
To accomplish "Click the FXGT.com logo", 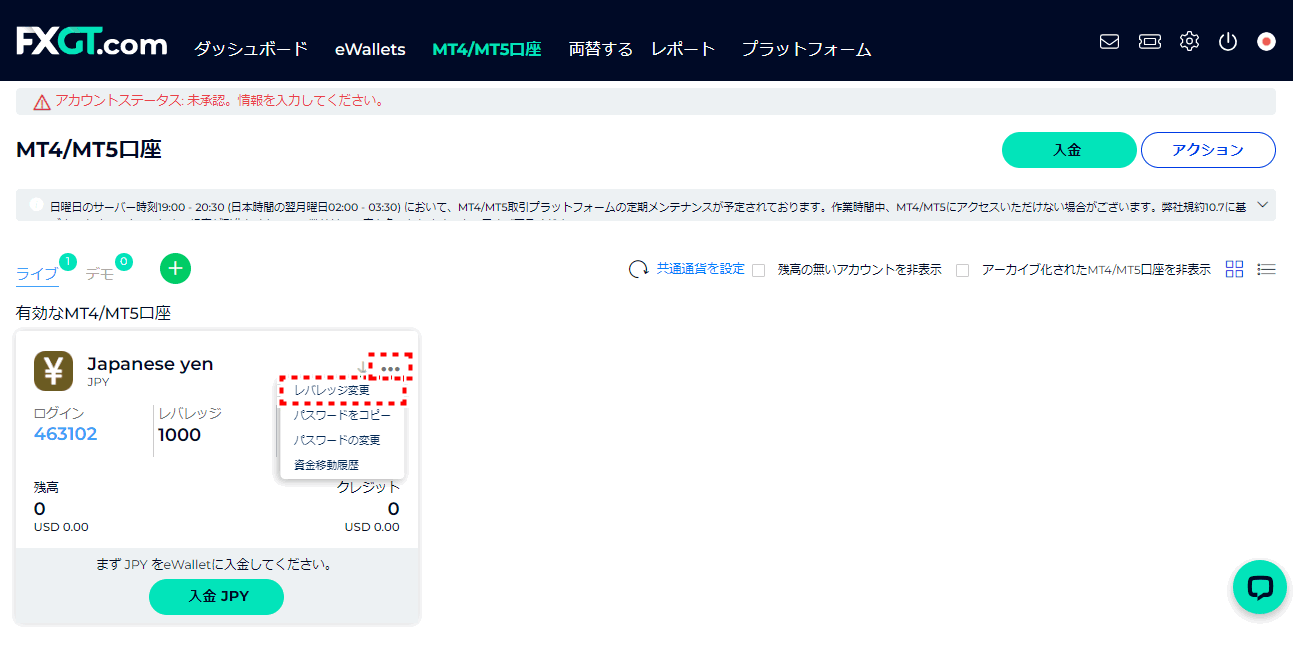I will [x=91, y=42].
